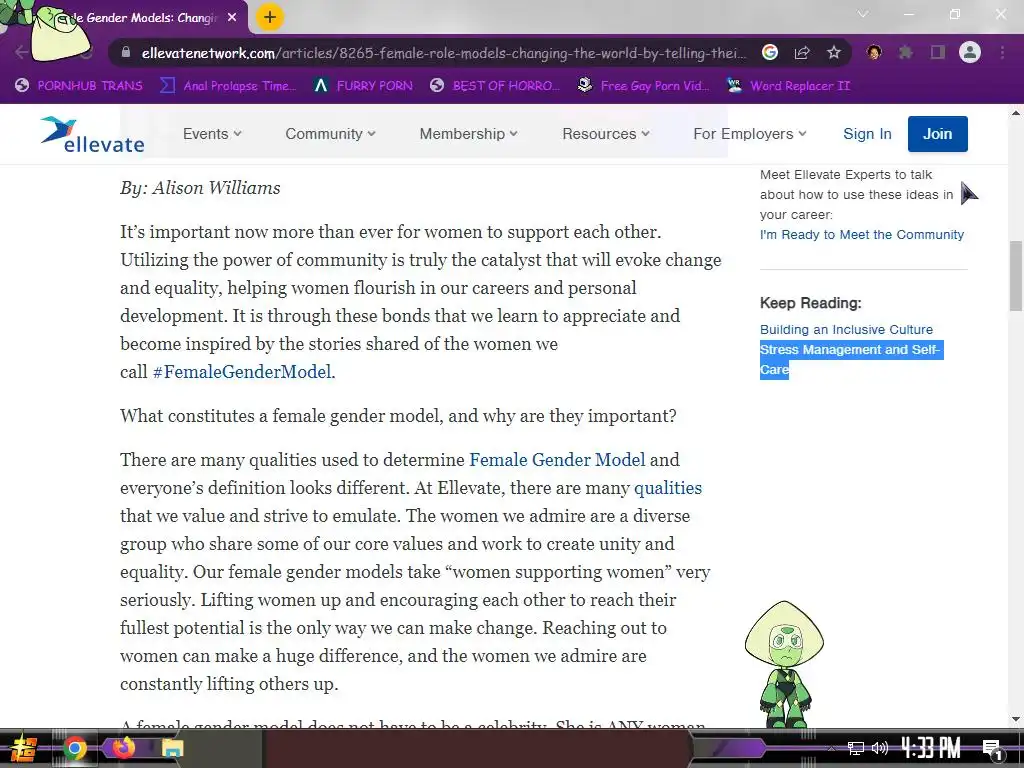1024x768 pixels.
Task: Open I'm Ready to Meet the Community link
Action: 862,234
